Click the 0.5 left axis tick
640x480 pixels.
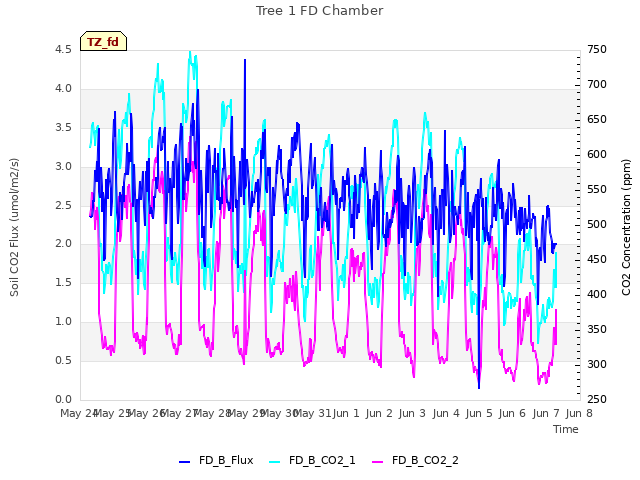[63, 360]
